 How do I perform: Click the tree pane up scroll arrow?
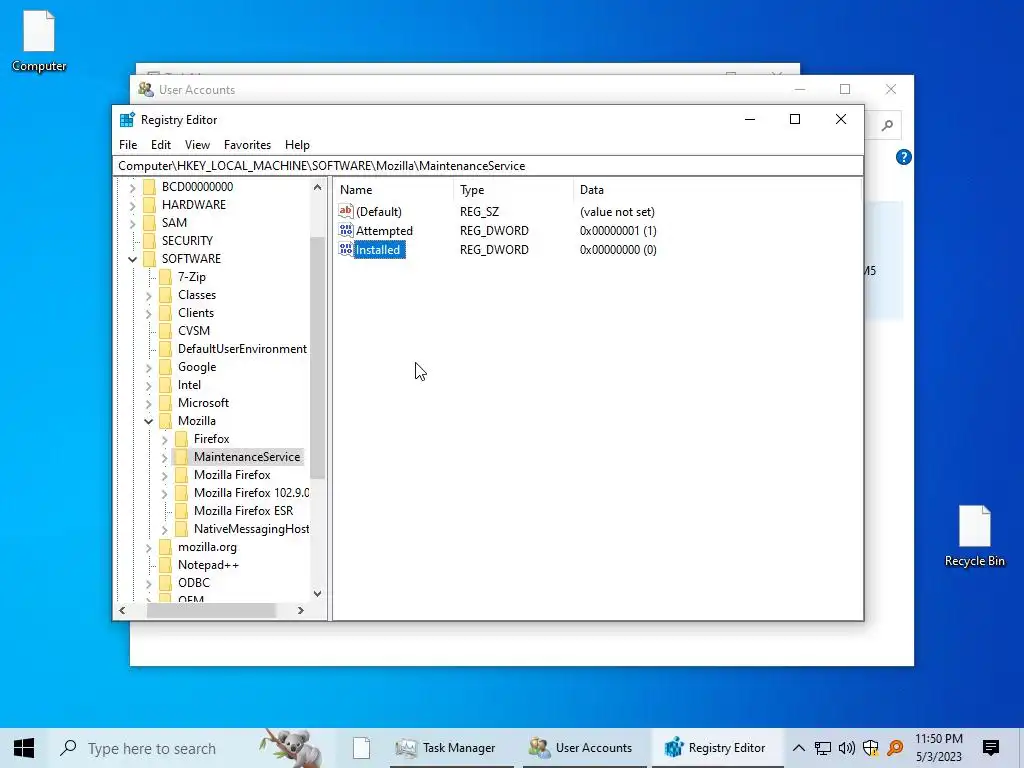tap(317, 187)
